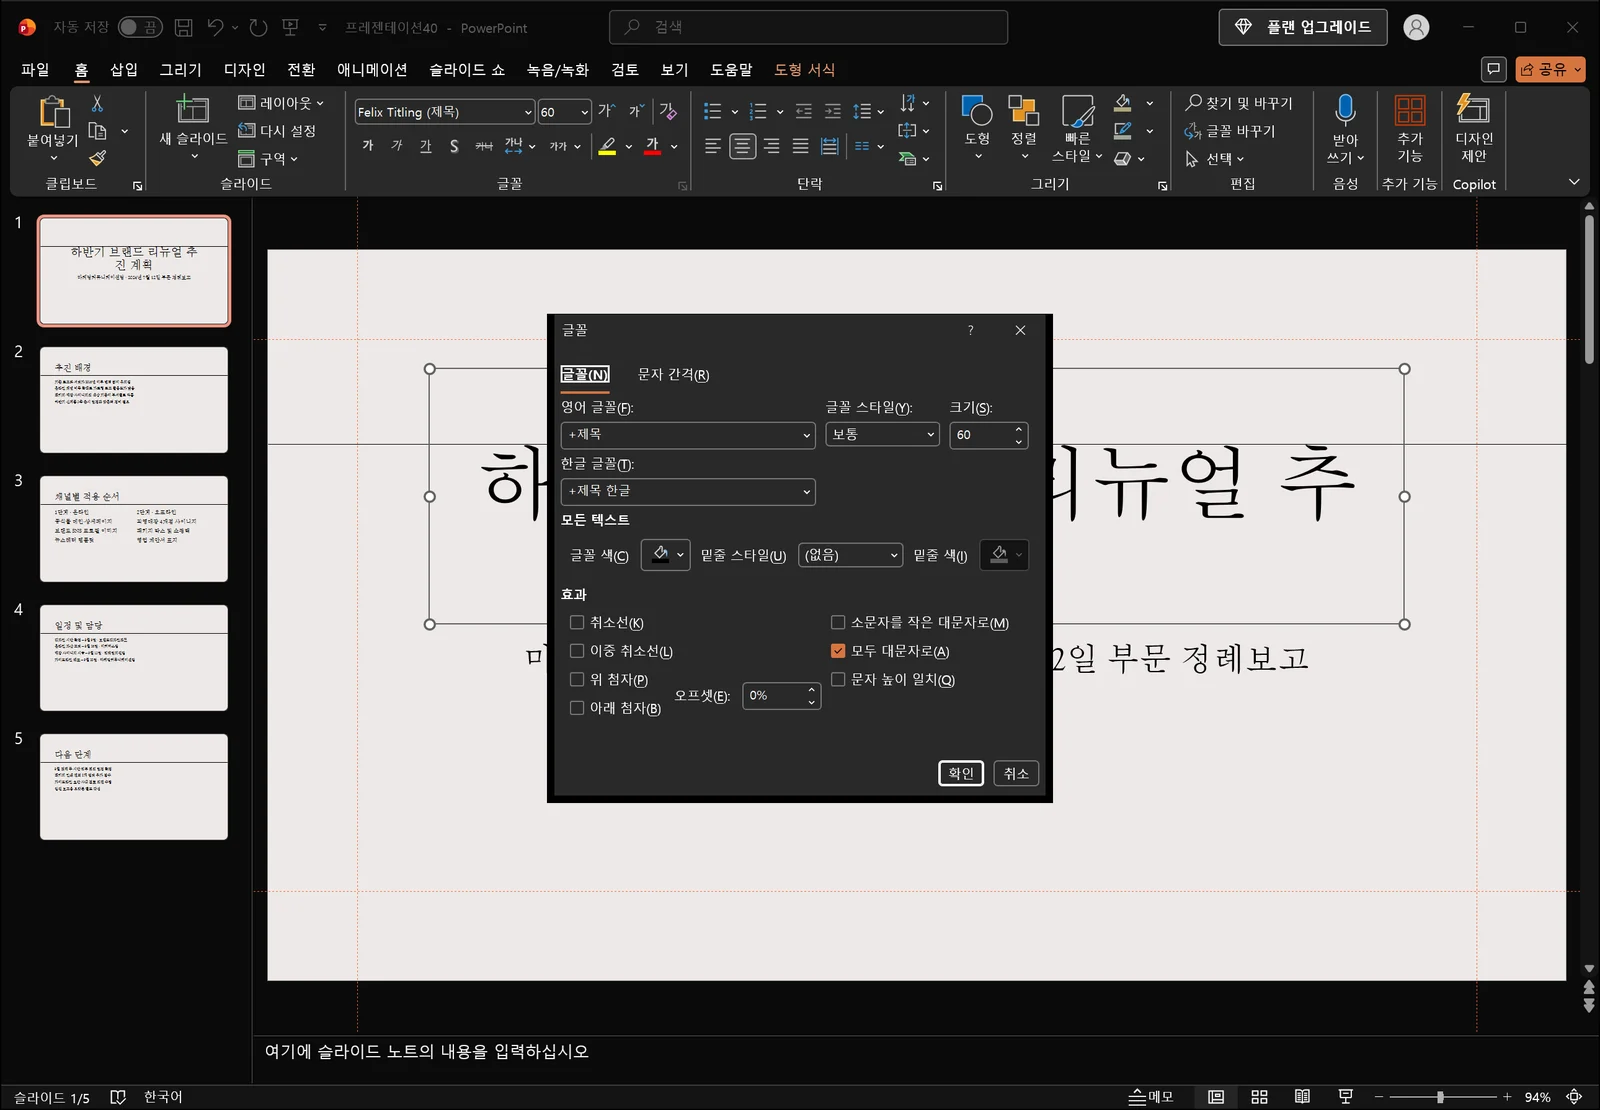Image resolution: width=1600 pixels, height=1110 pixels.
Task: Enable the Strikethrough (취소선) checkbox
Action: pos(577,622)
